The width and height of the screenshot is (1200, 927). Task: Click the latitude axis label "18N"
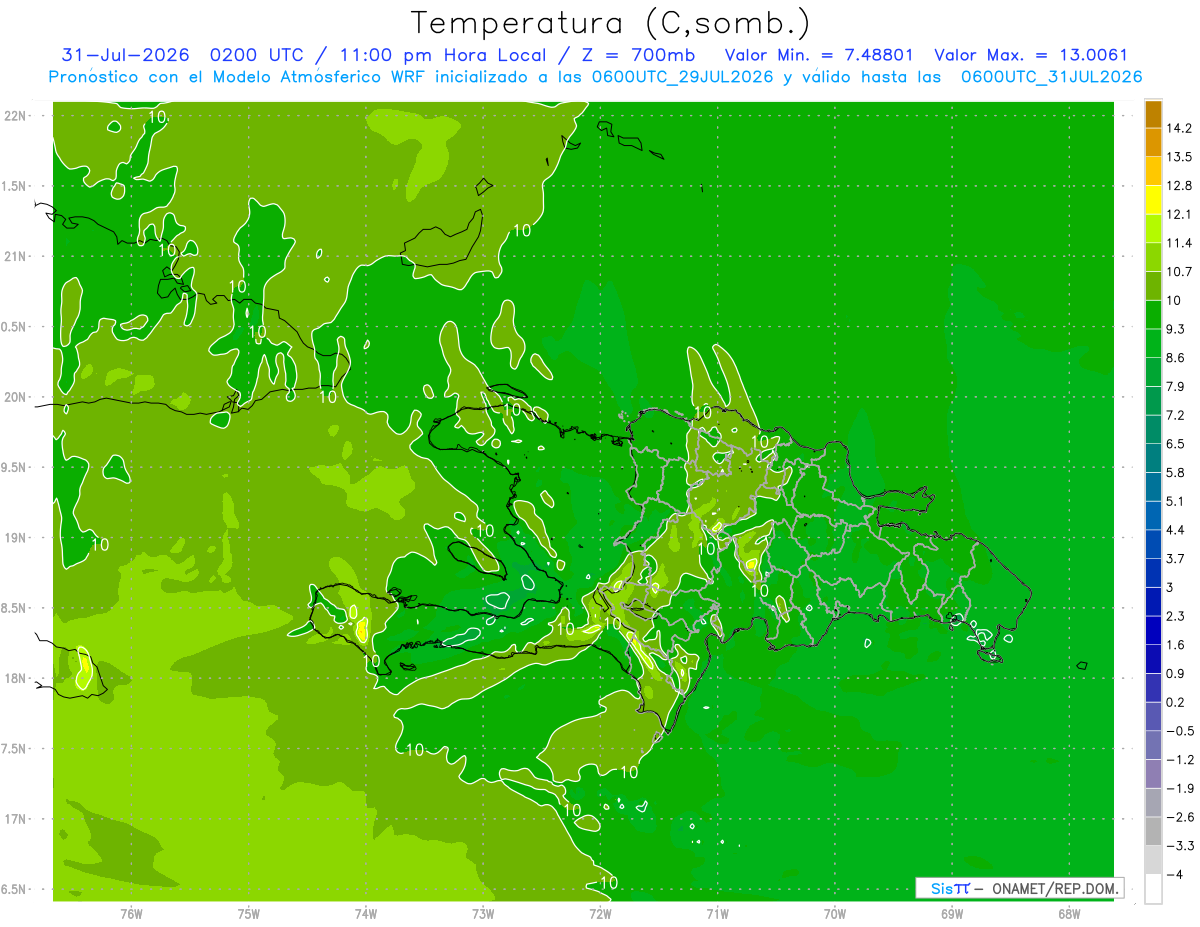tap(15, 679)
